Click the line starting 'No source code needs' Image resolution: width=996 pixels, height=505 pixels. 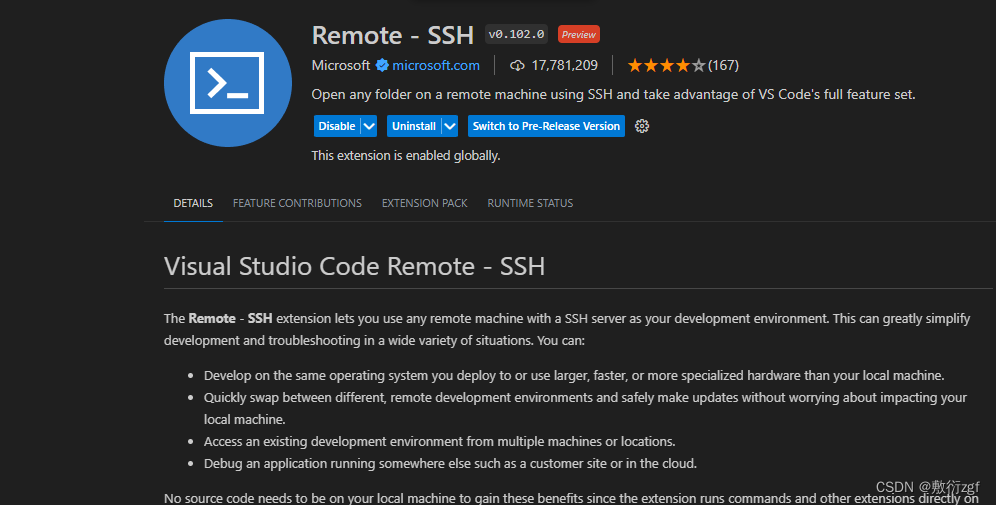571,498
